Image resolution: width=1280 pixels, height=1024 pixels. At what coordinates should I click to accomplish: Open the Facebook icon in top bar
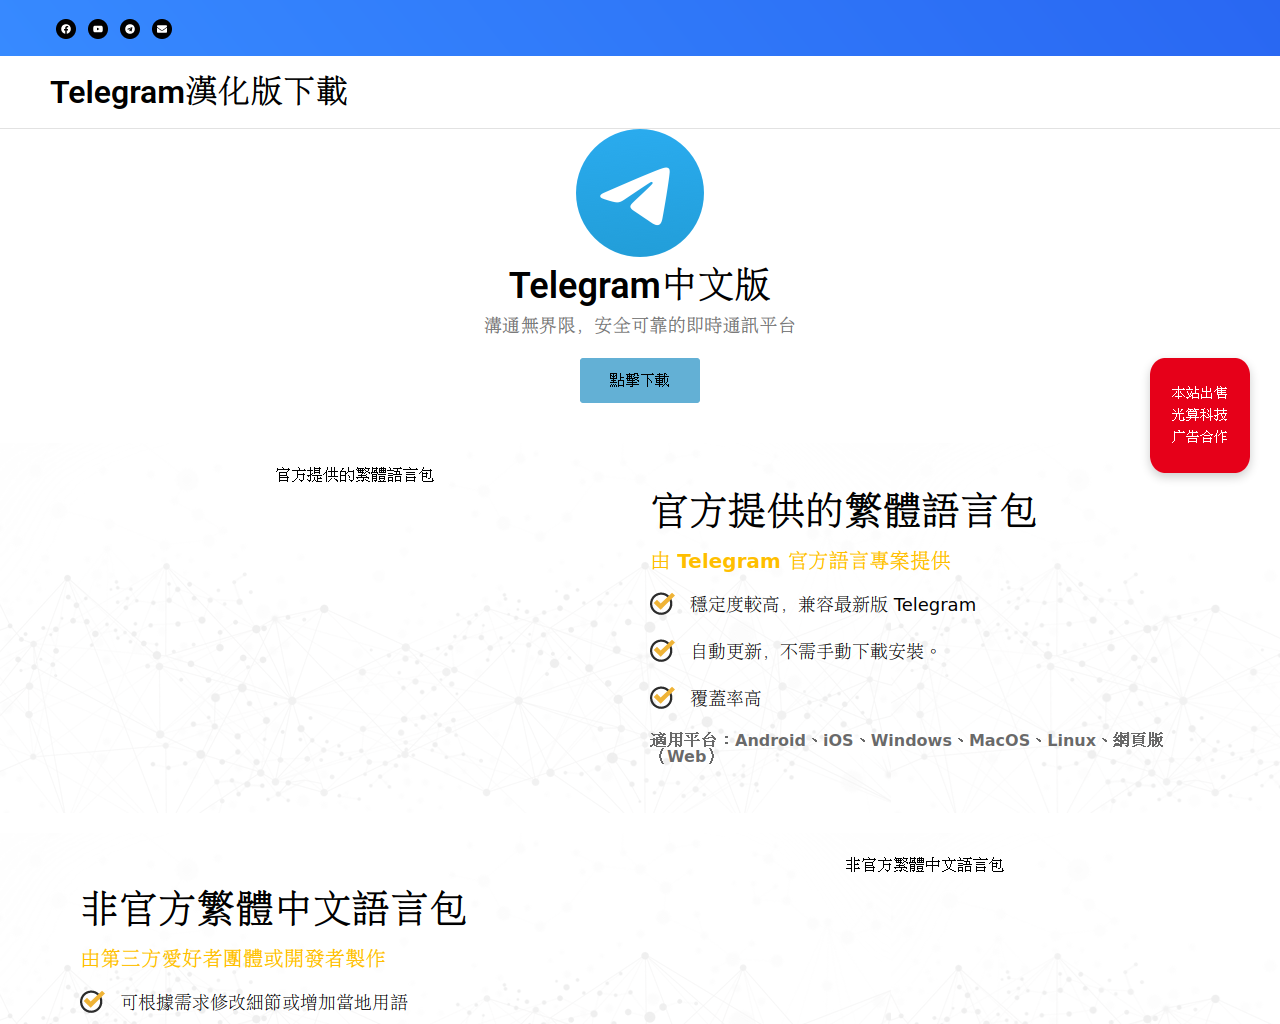point(66,29)
